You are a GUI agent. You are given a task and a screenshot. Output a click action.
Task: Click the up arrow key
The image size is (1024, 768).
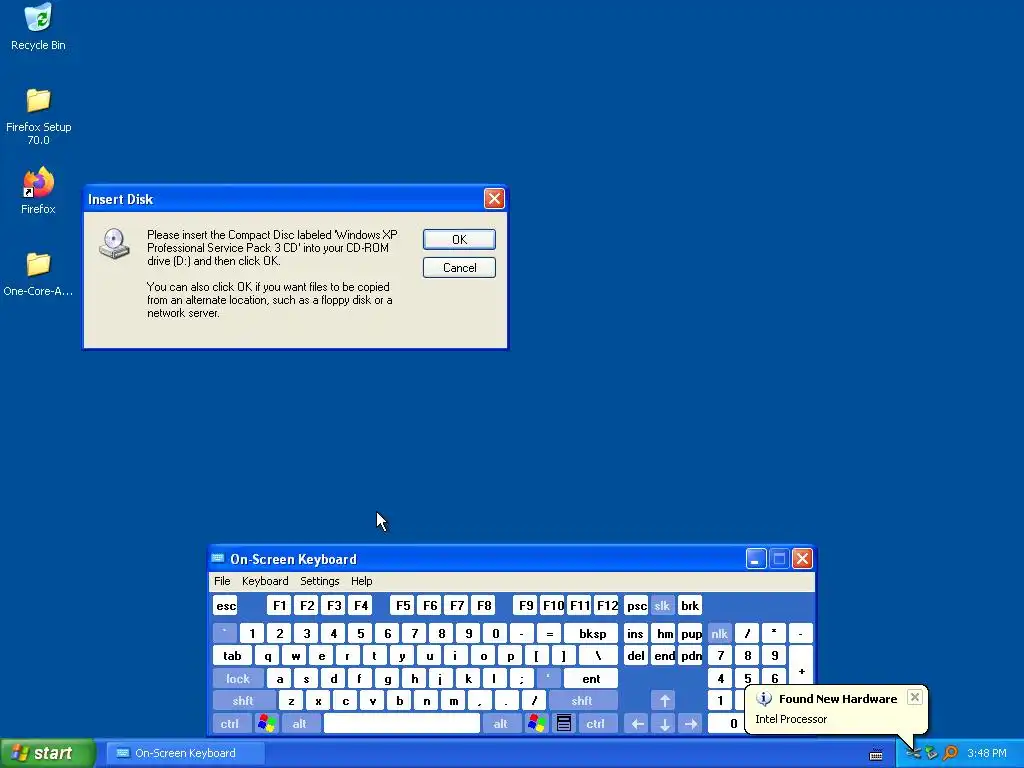point(665,701)
